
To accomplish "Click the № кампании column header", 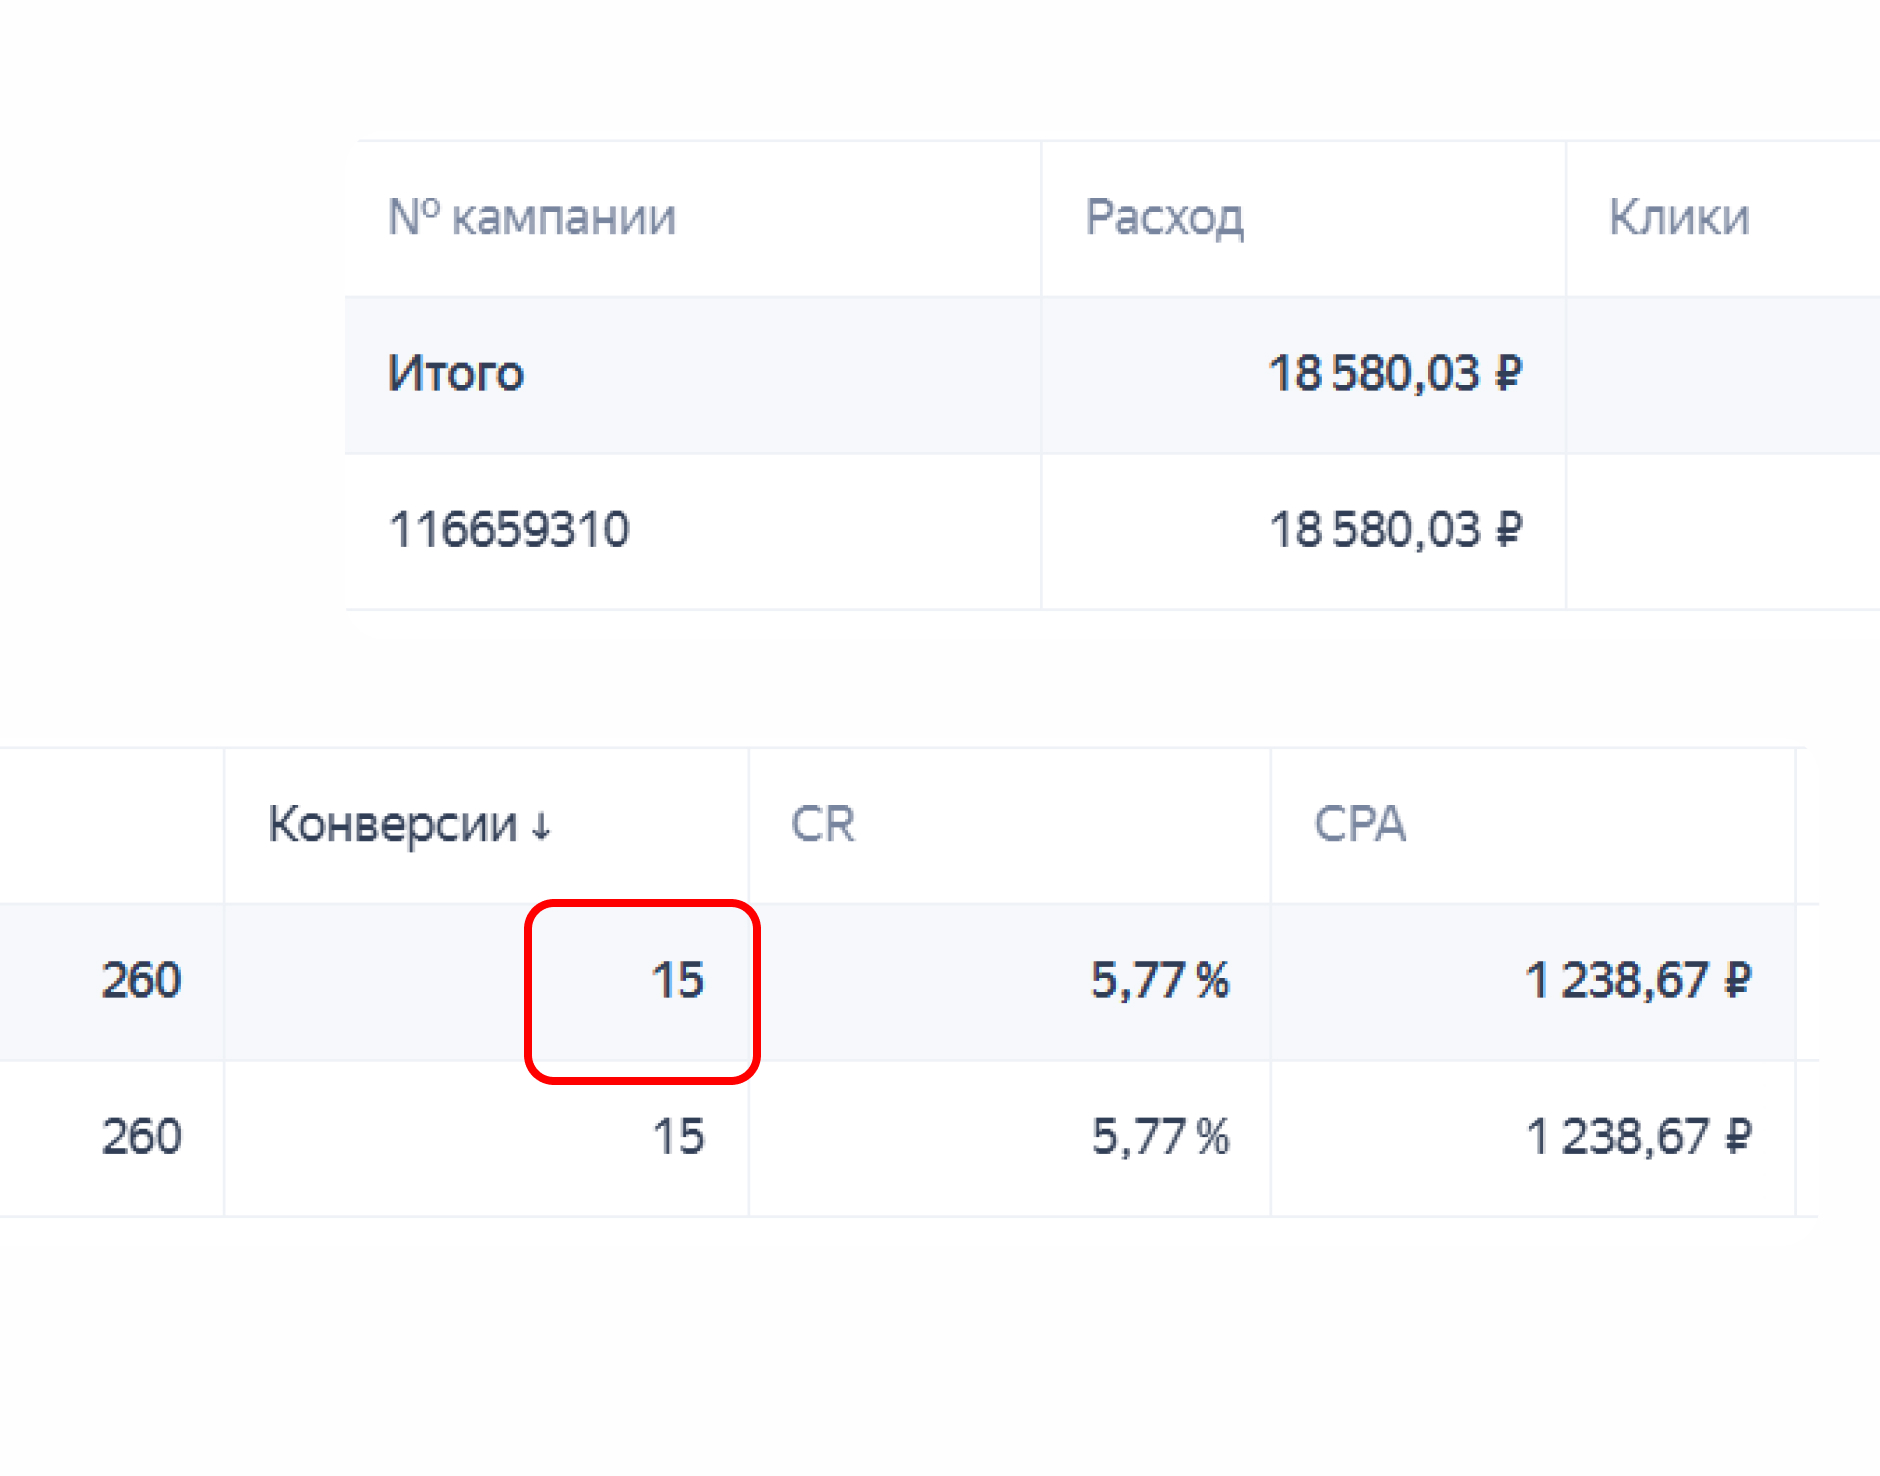I will (x=531, y=217).
